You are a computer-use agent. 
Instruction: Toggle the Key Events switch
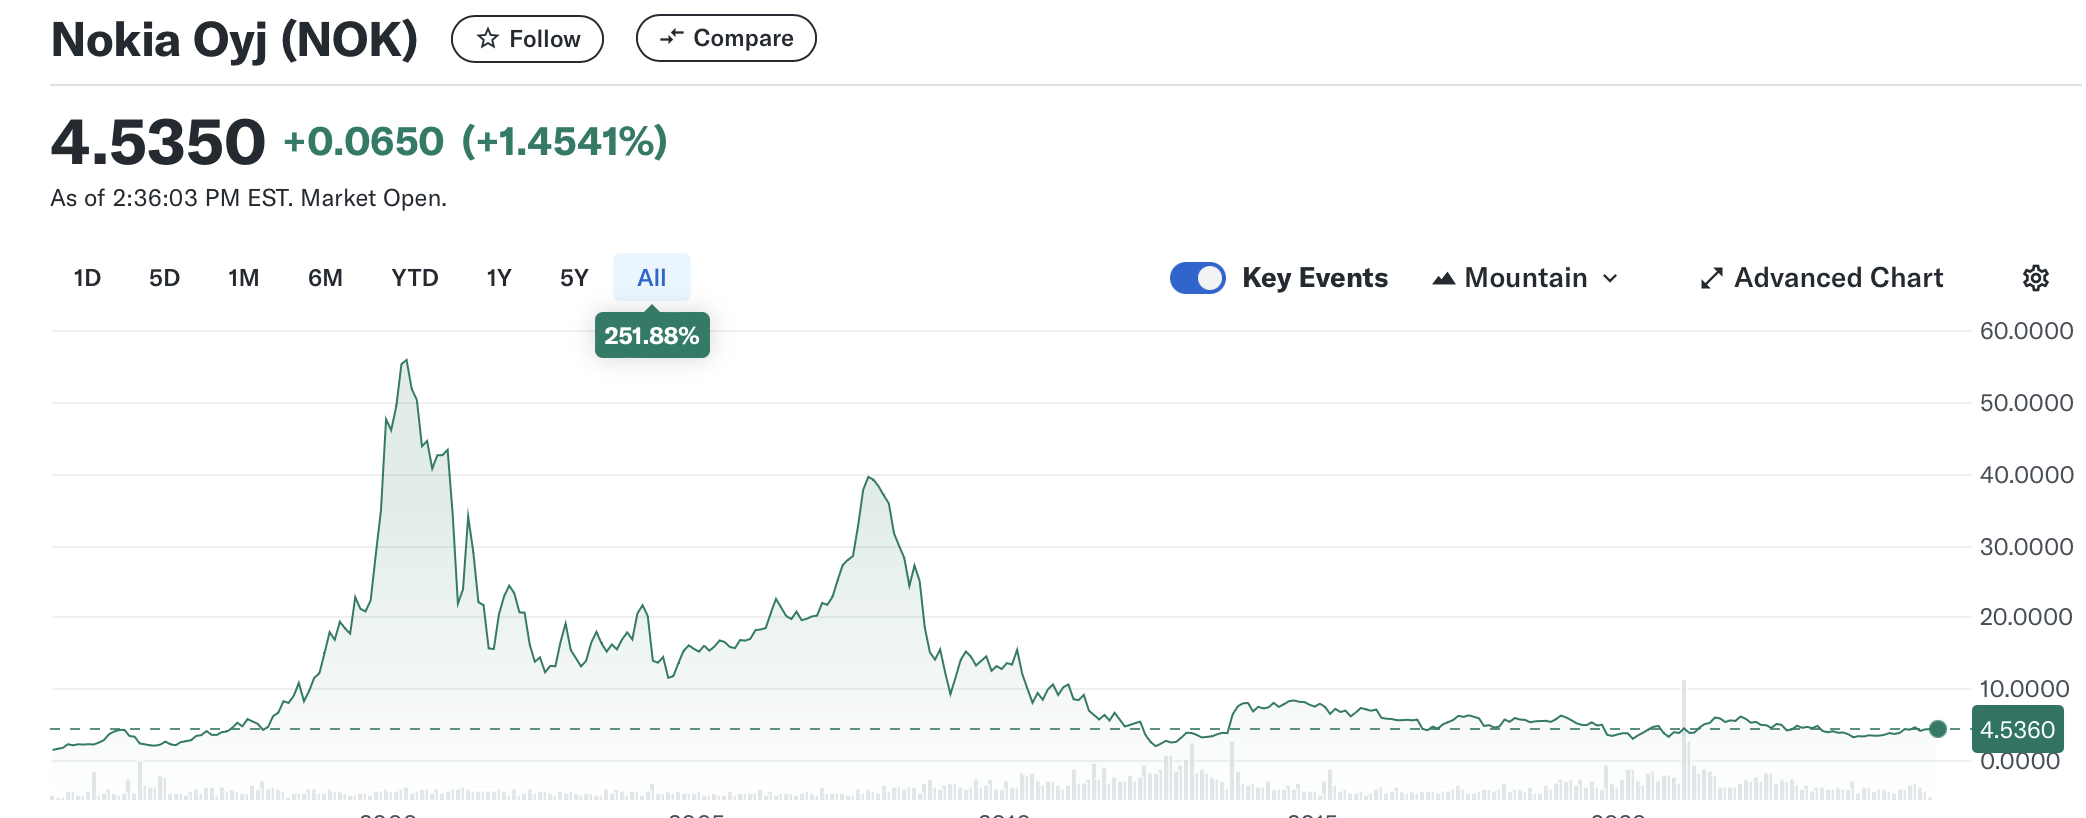point(1197,278)
